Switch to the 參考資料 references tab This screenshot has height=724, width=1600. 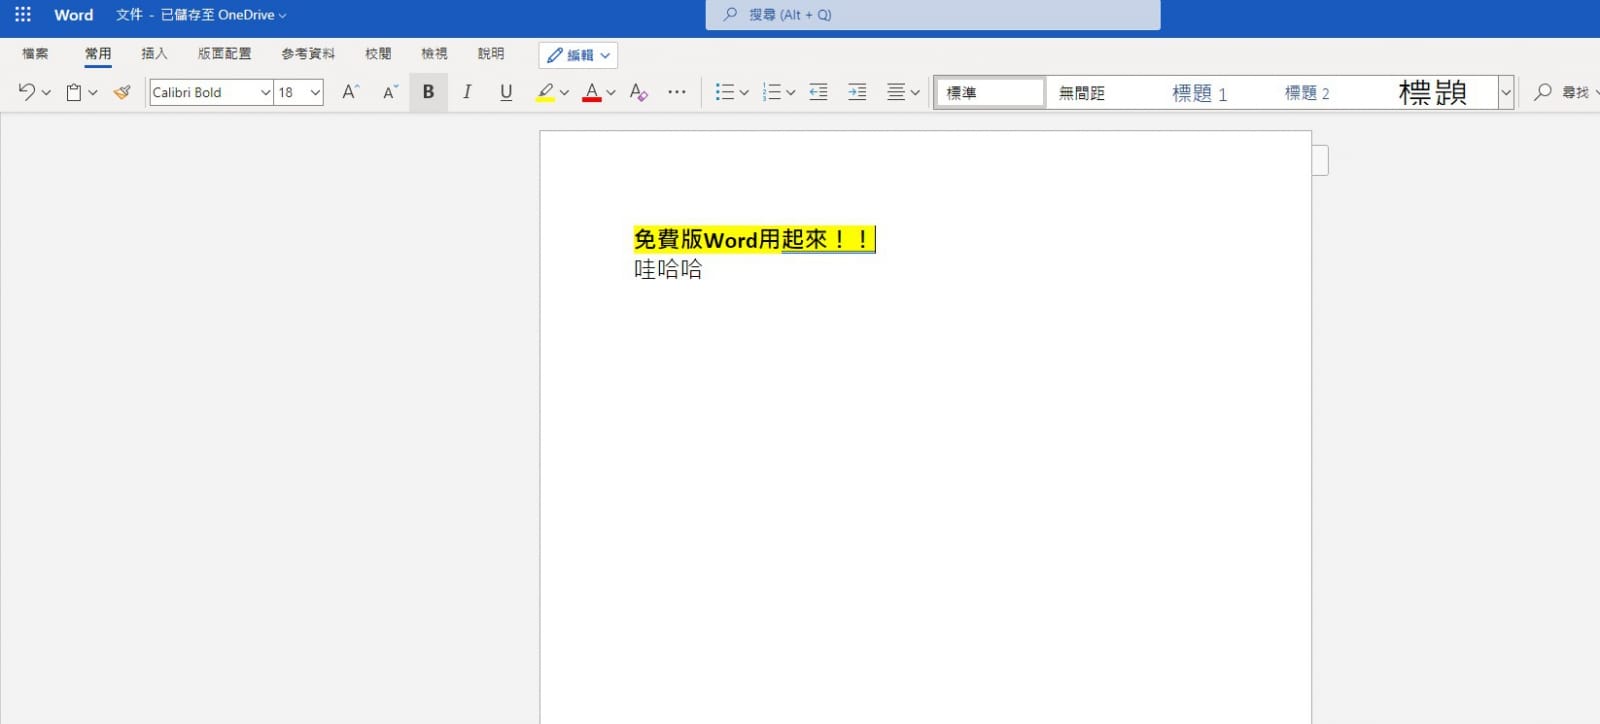coord(308,54)
